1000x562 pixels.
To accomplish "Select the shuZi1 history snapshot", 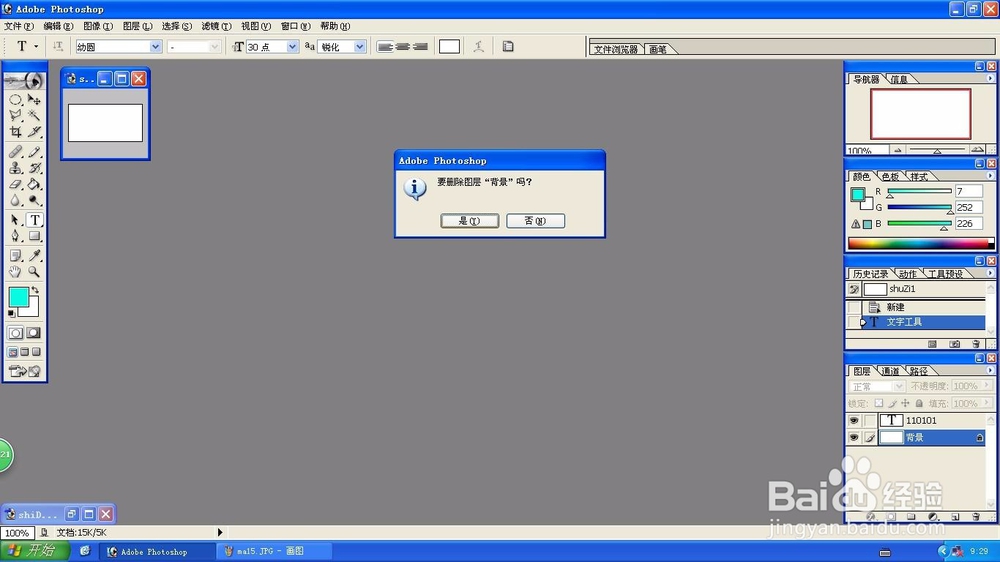I will (923, 289).
